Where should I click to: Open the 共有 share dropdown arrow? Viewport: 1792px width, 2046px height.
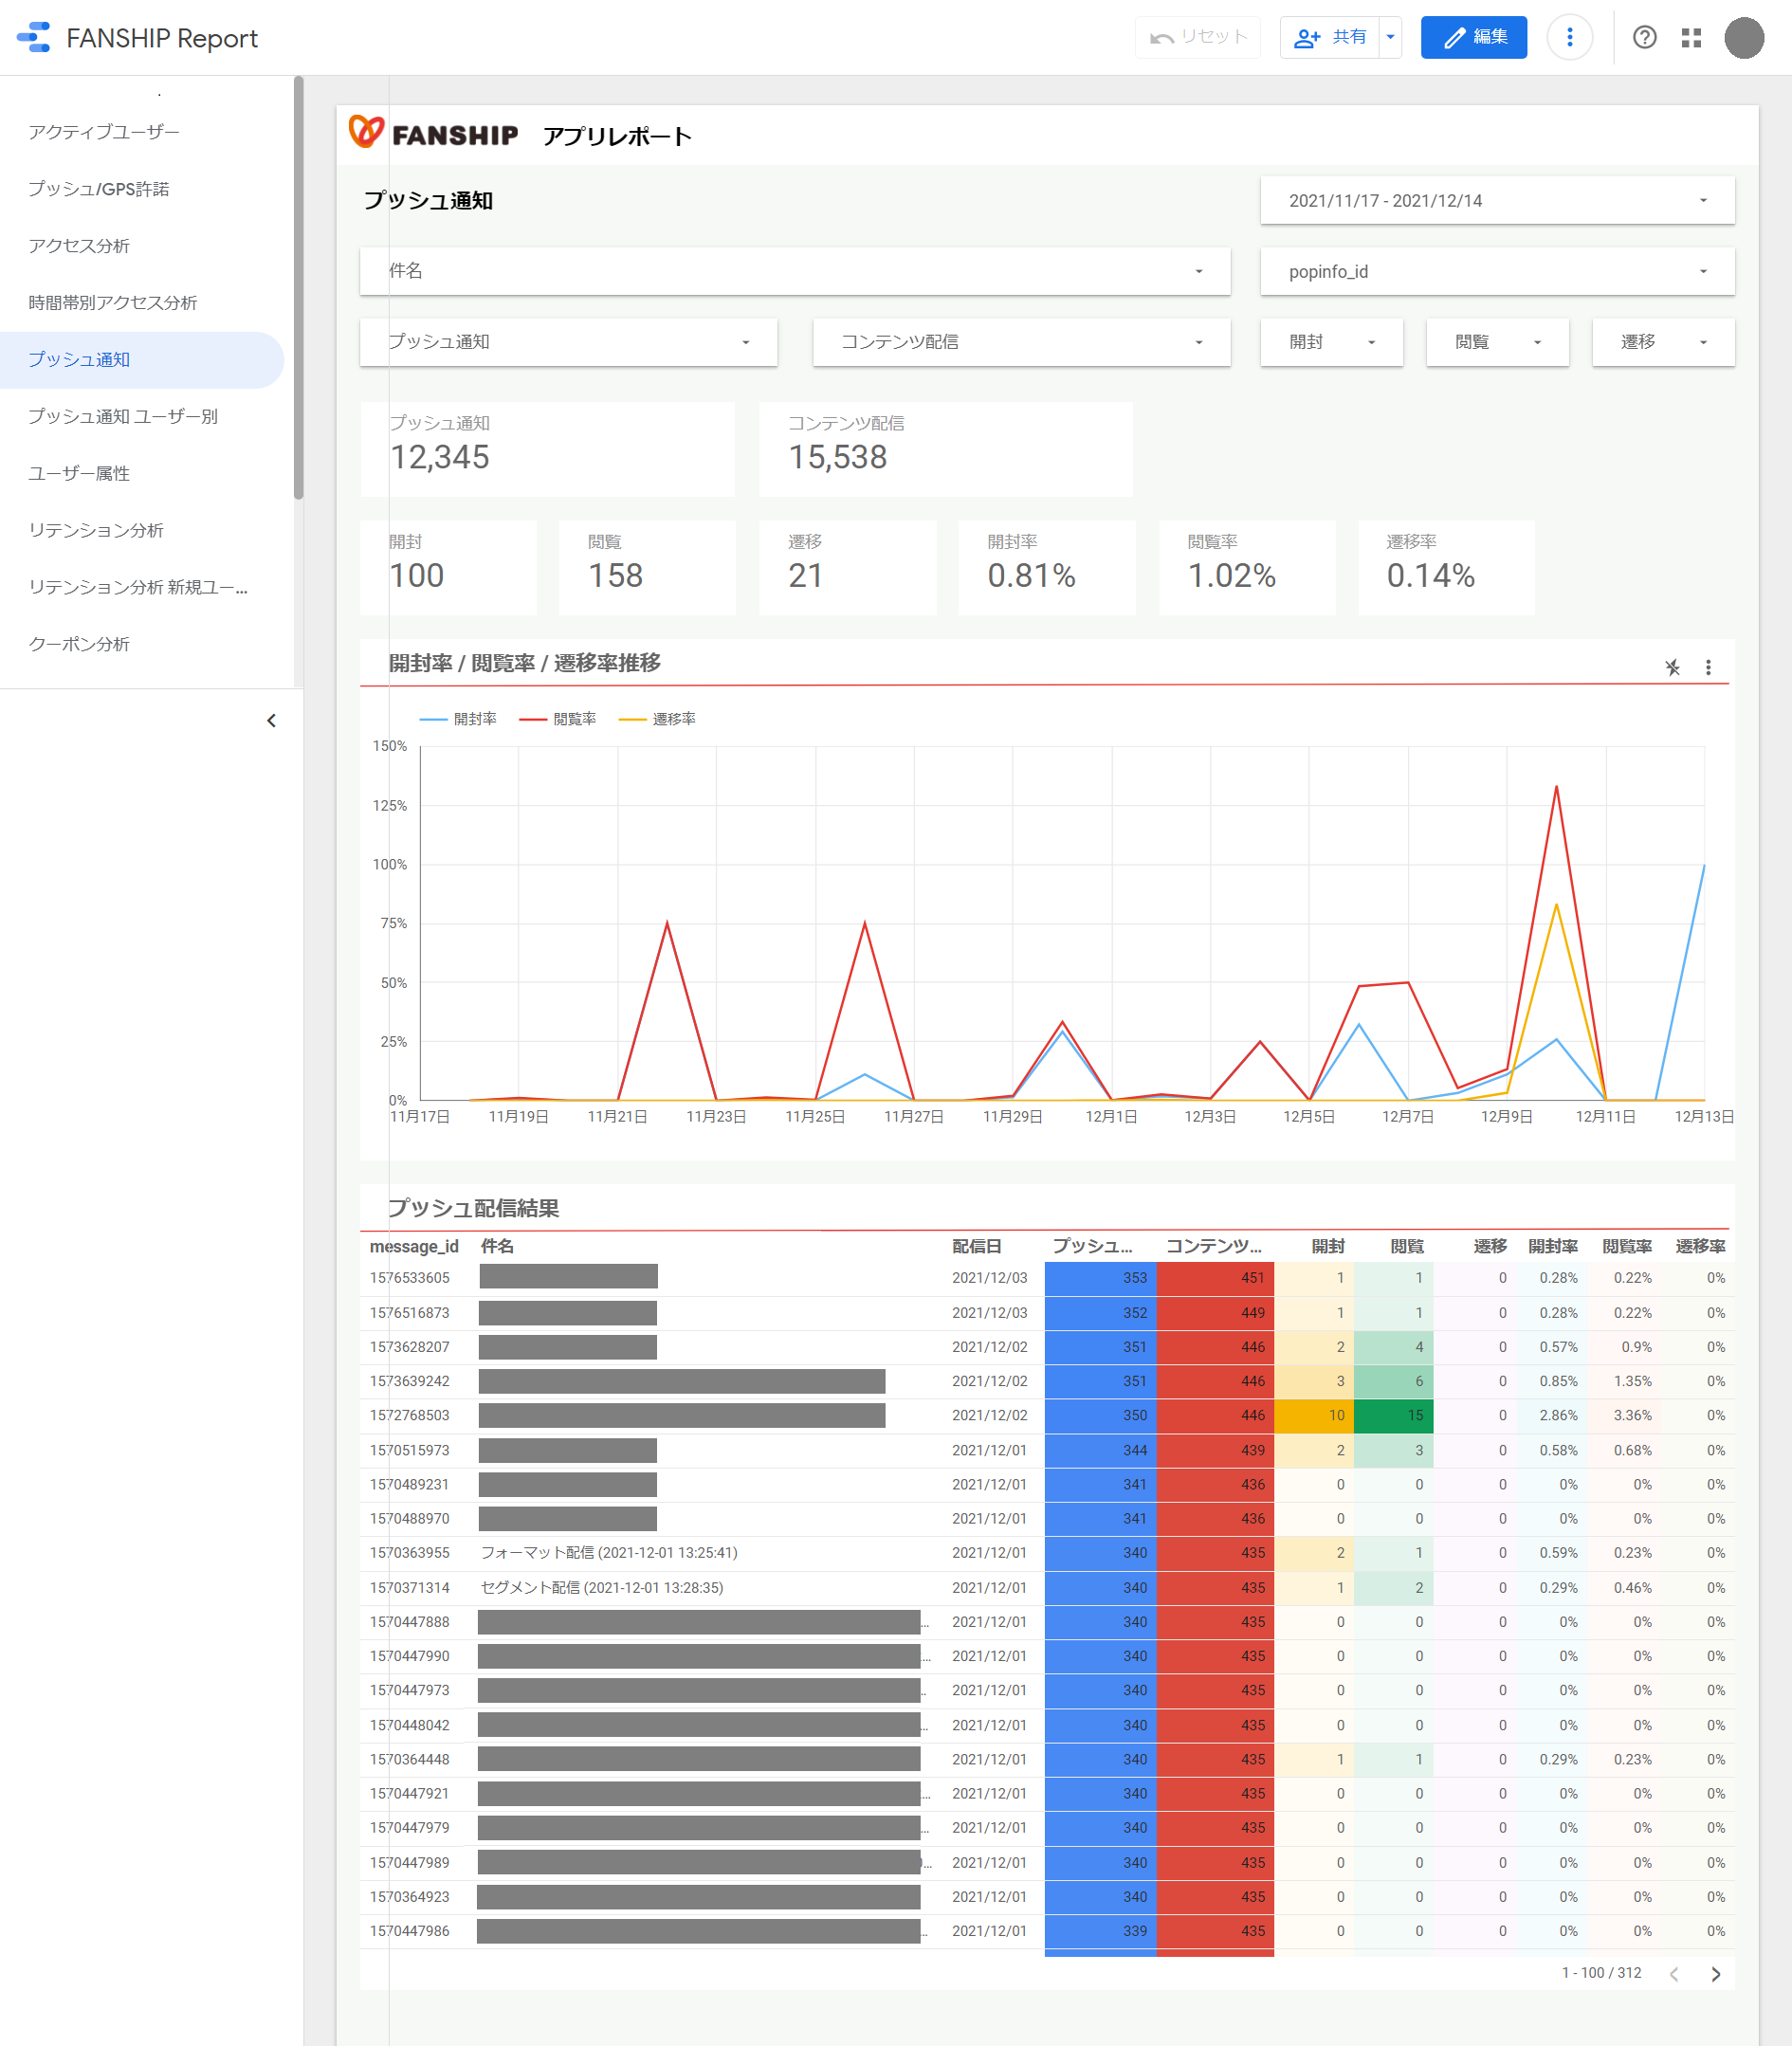[x=1389, y=37]
